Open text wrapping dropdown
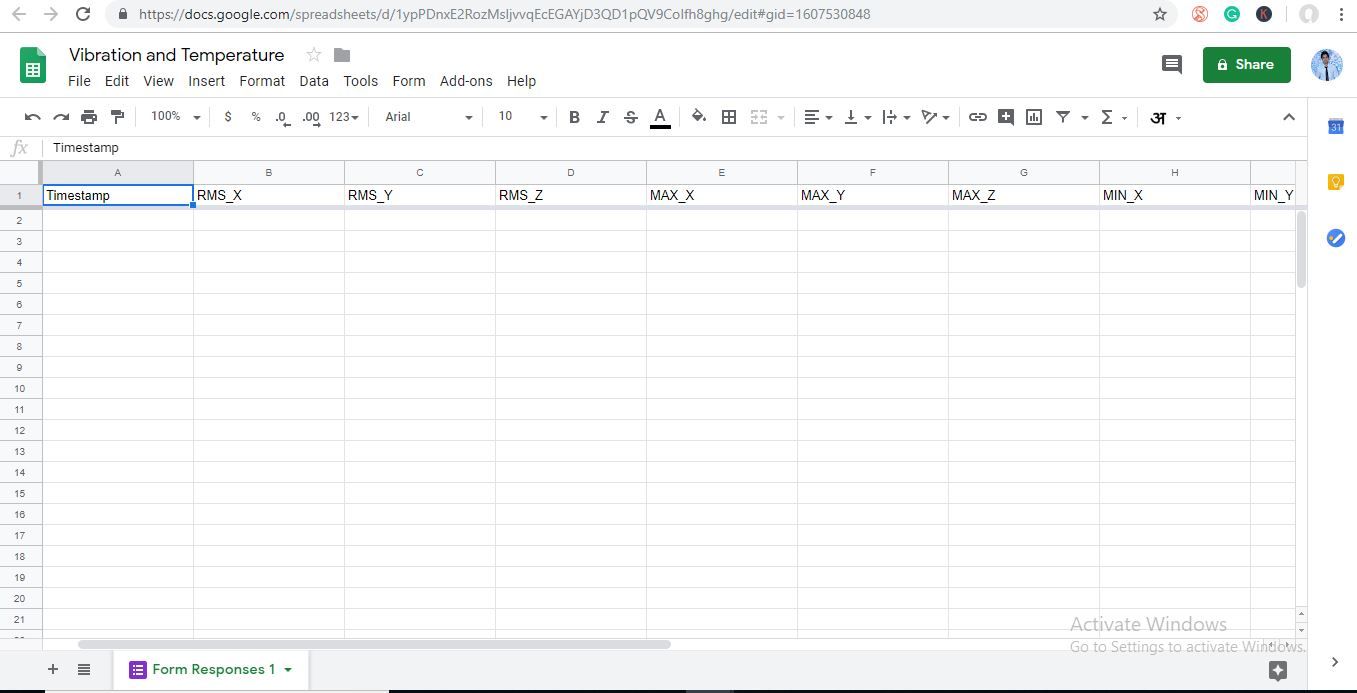 (x=896, y=117)
